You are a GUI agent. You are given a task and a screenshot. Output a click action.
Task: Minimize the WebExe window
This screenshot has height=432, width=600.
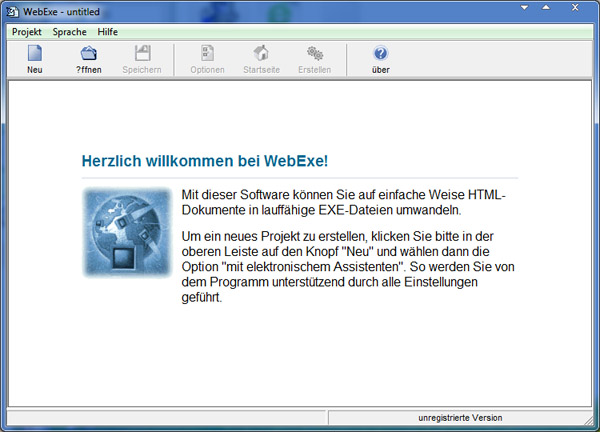click(525, 8)
